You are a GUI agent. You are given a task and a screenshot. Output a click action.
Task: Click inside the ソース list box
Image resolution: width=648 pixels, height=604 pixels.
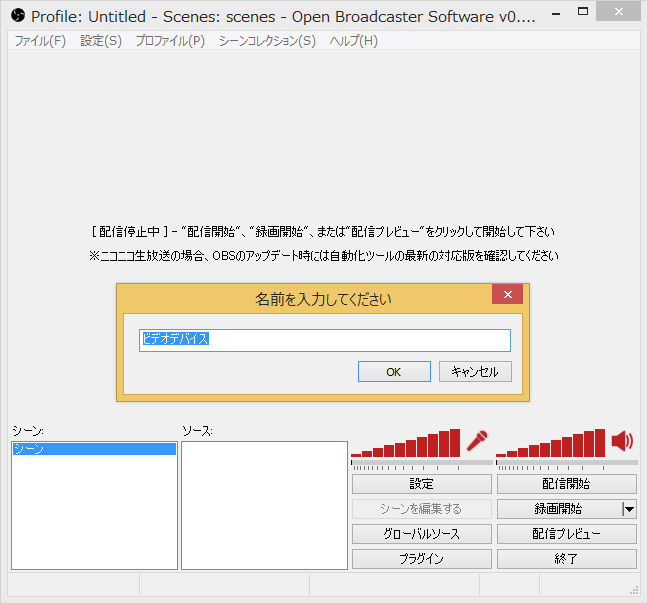tap(264, 505)
